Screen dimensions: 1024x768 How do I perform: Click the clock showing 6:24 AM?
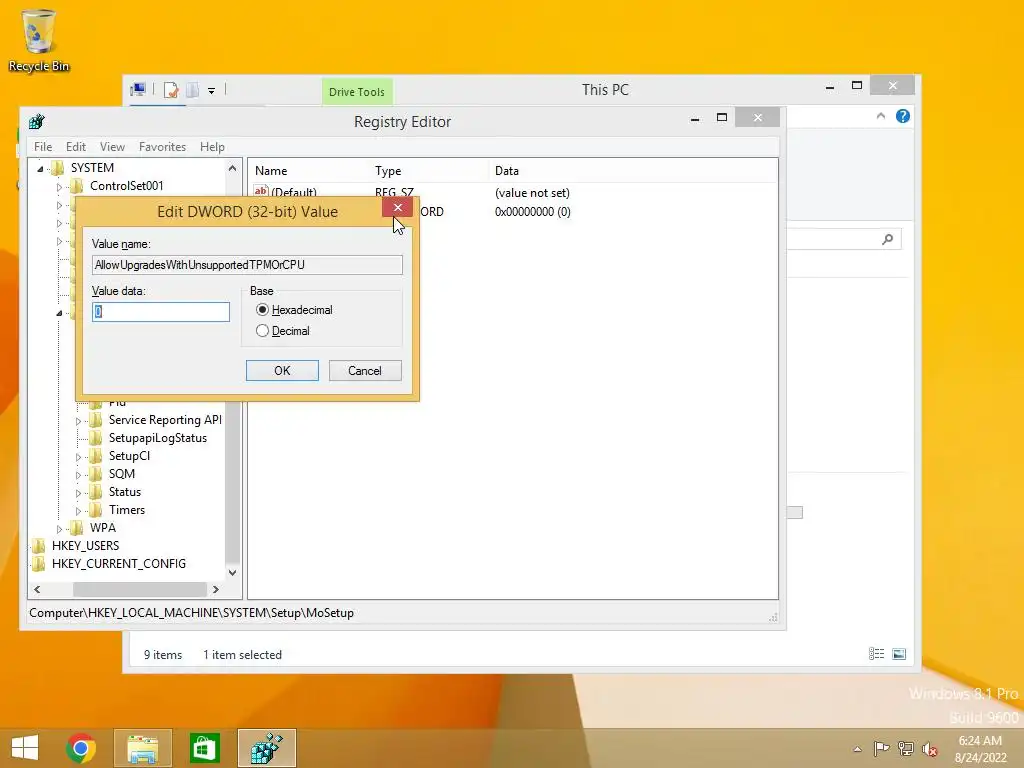tap(980, 741)
